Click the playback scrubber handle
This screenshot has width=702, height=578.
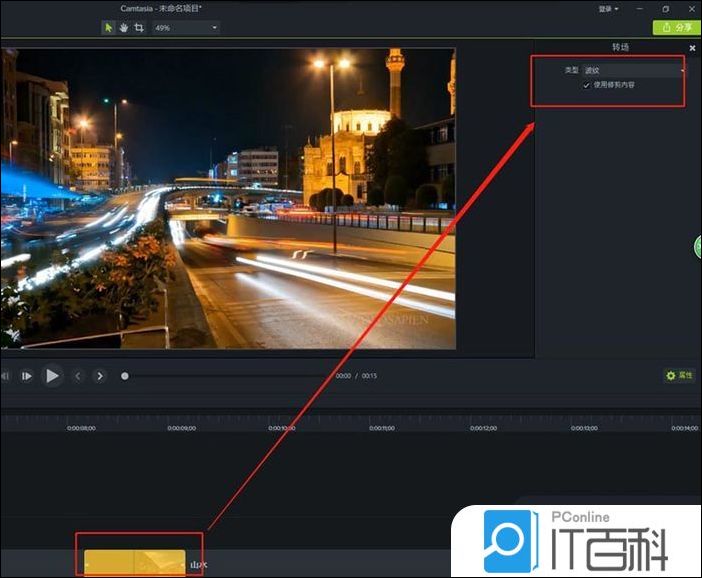point(125,376)
